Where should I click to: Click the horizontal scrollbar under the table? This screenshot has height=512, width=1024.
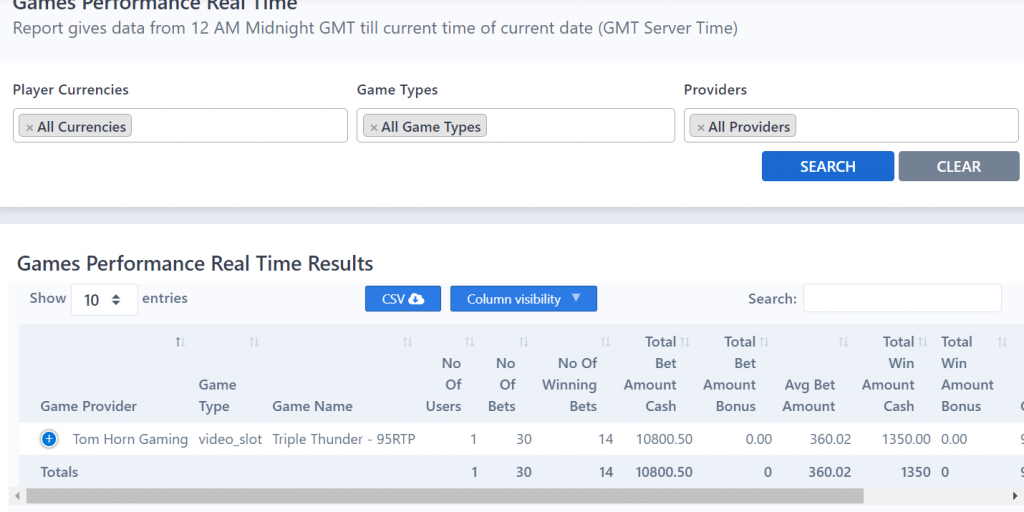pyautogui.click(x=445, y=496)
